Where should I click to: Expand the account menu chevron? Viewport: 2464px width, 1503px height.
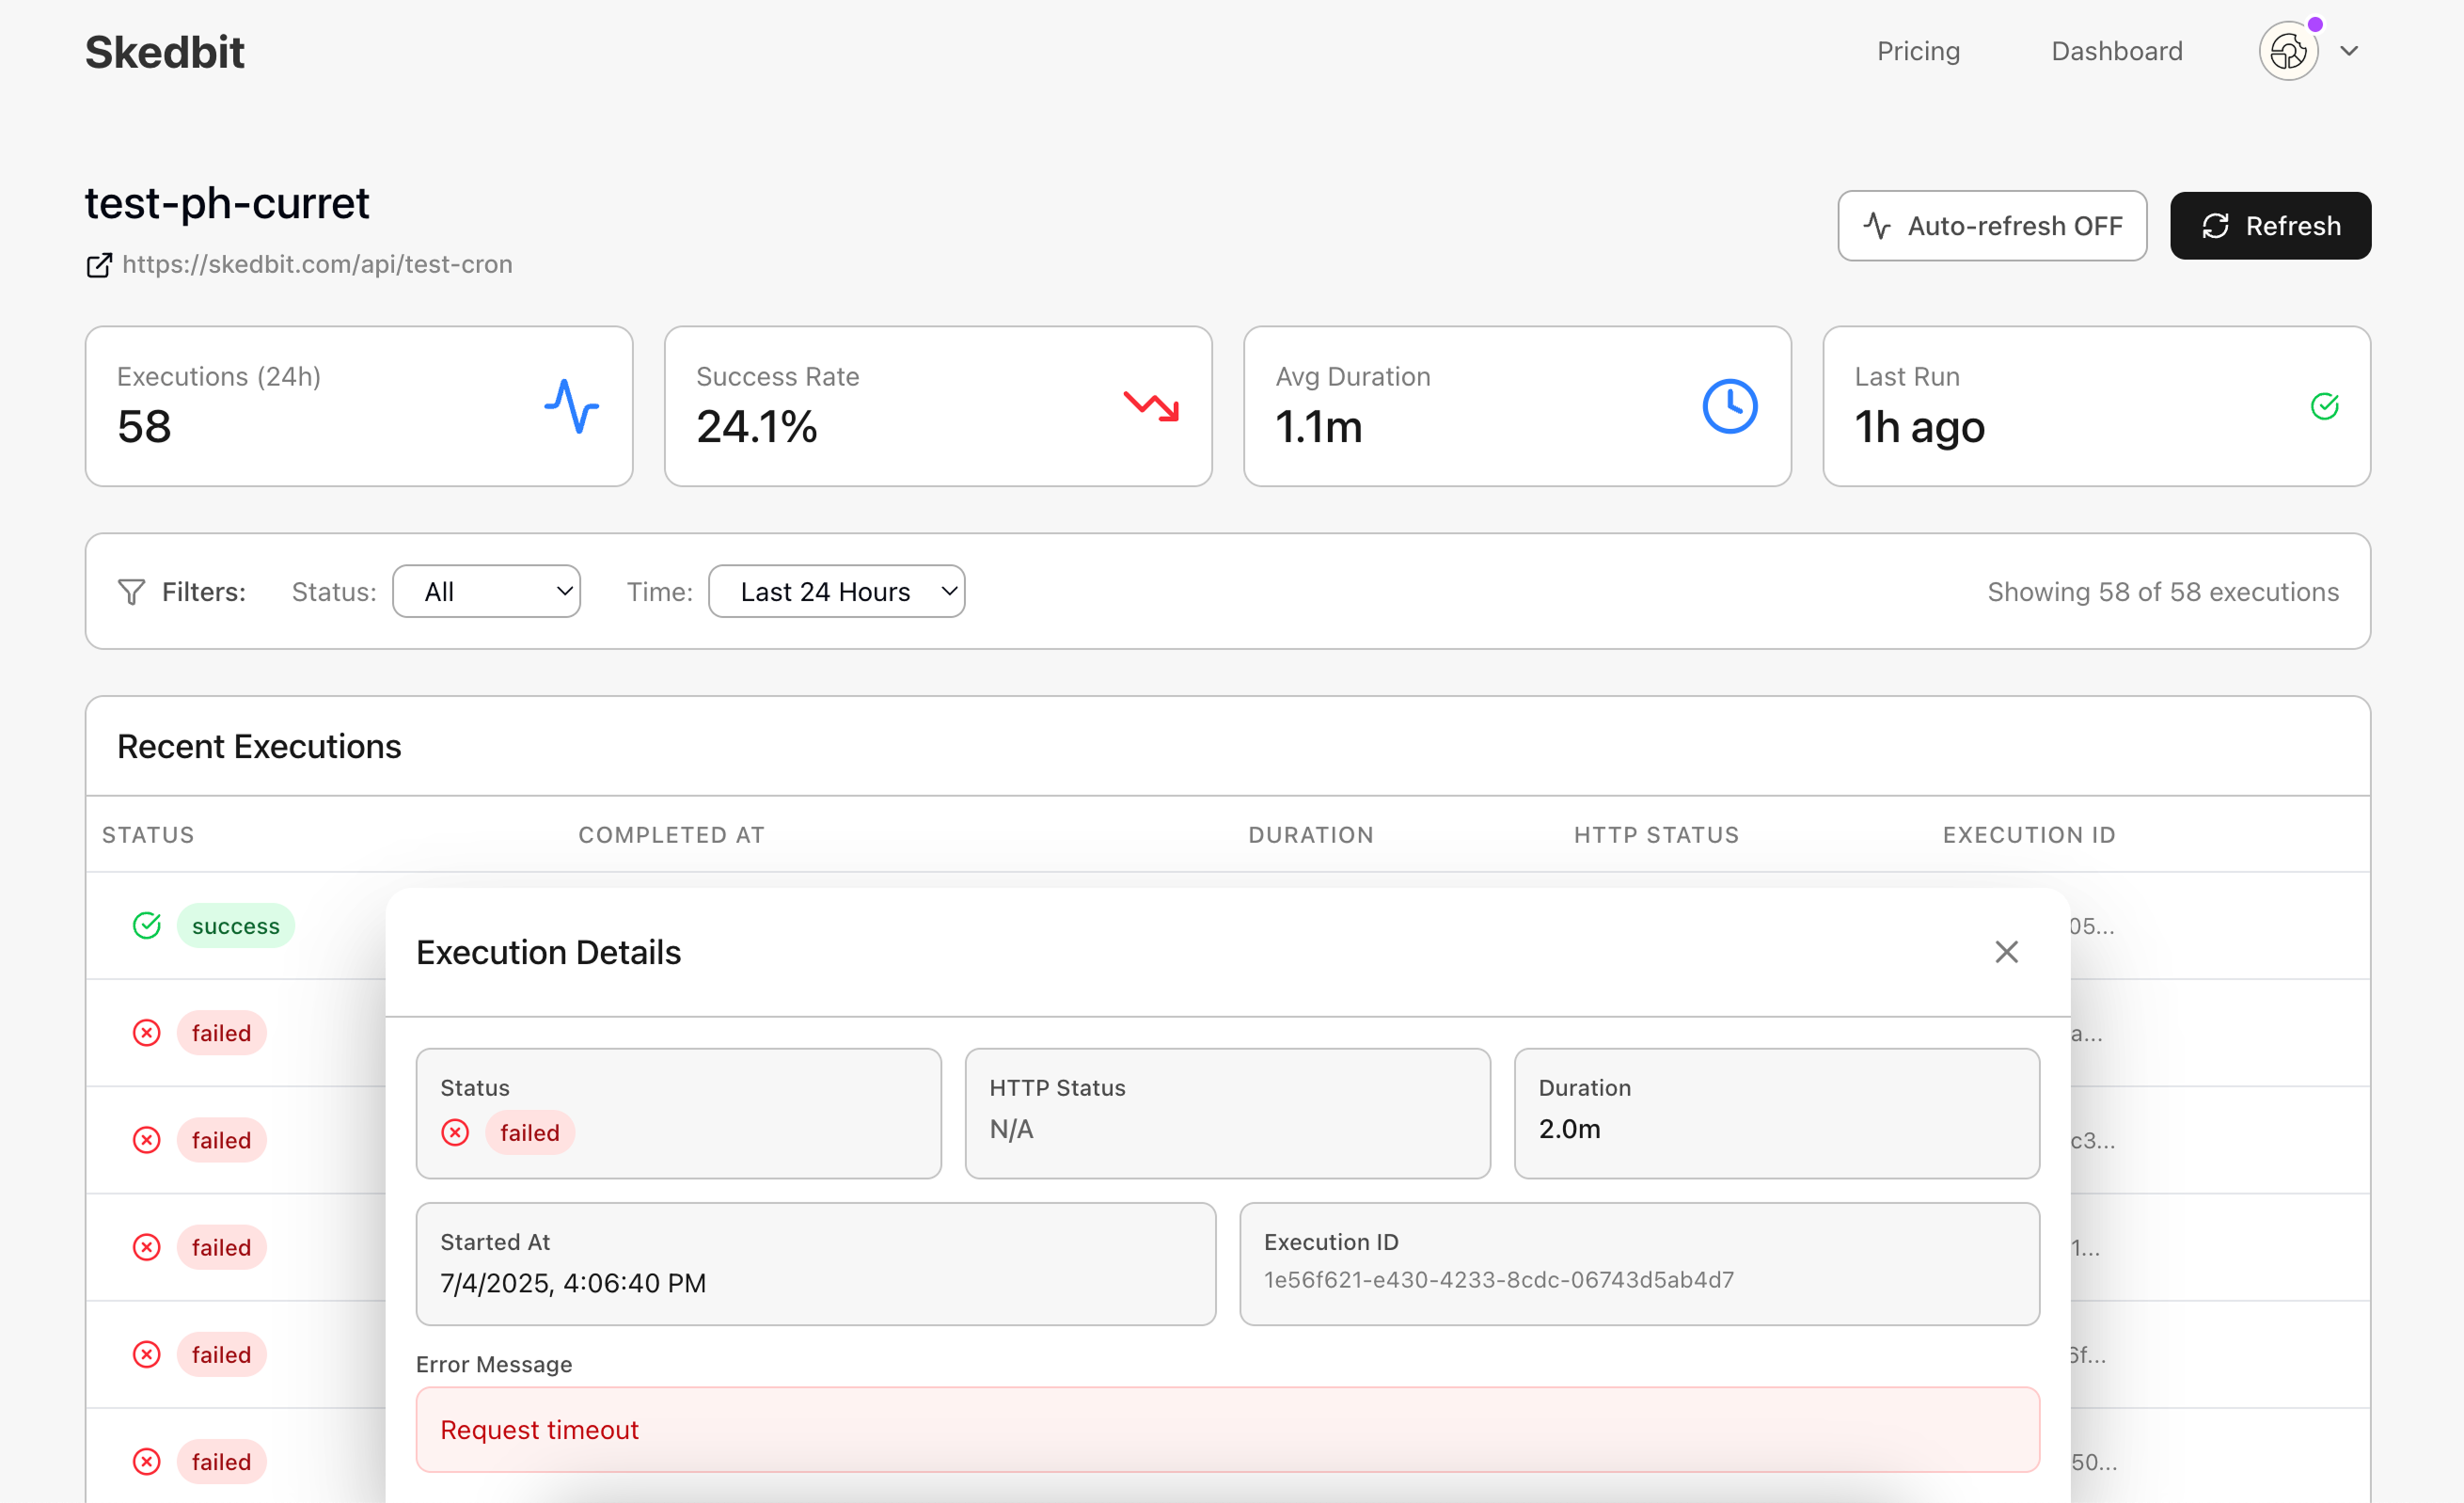tap(2349, 51)
